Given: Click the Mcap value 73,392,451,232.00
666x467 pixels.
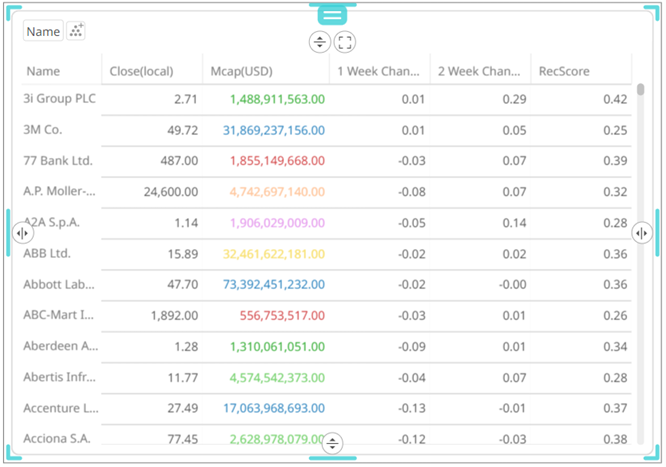Looking at the screenshot, I should (274, 284).
